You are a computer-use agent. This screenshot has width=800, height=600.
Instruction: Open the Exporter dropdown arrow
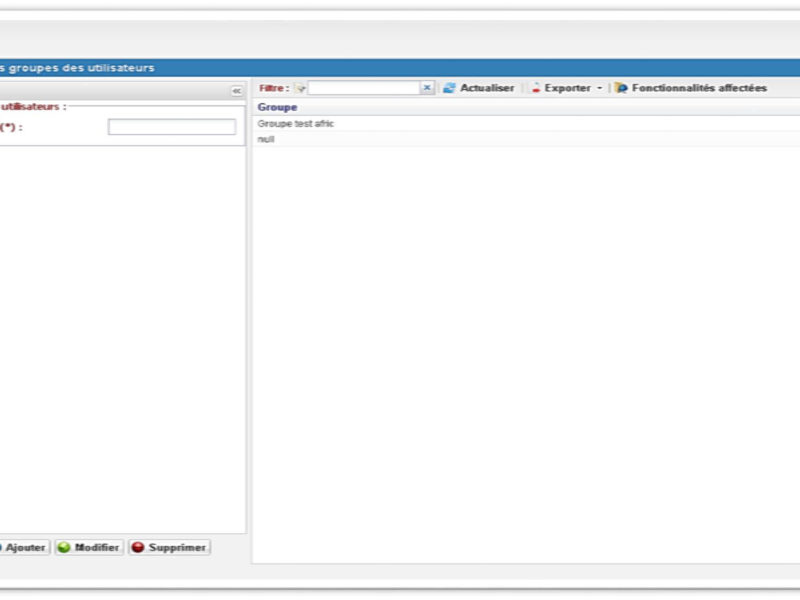click(x=599, y=88)
